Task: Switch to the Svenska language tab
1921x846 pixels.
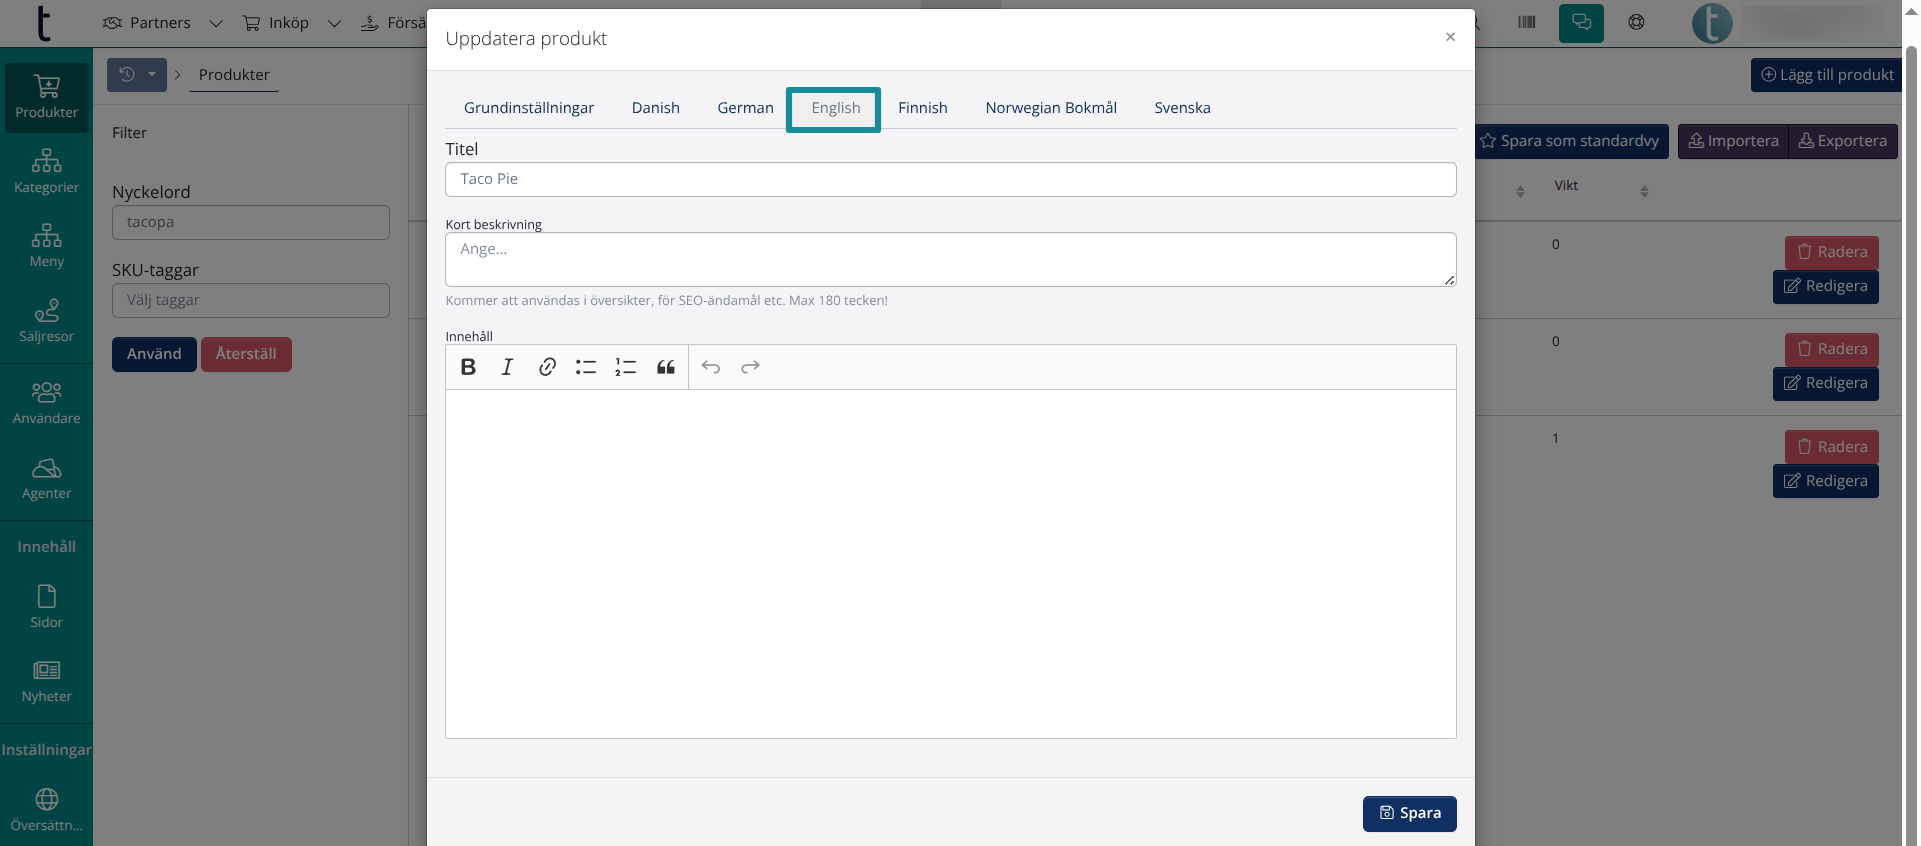Action: tap(1182, 108)
